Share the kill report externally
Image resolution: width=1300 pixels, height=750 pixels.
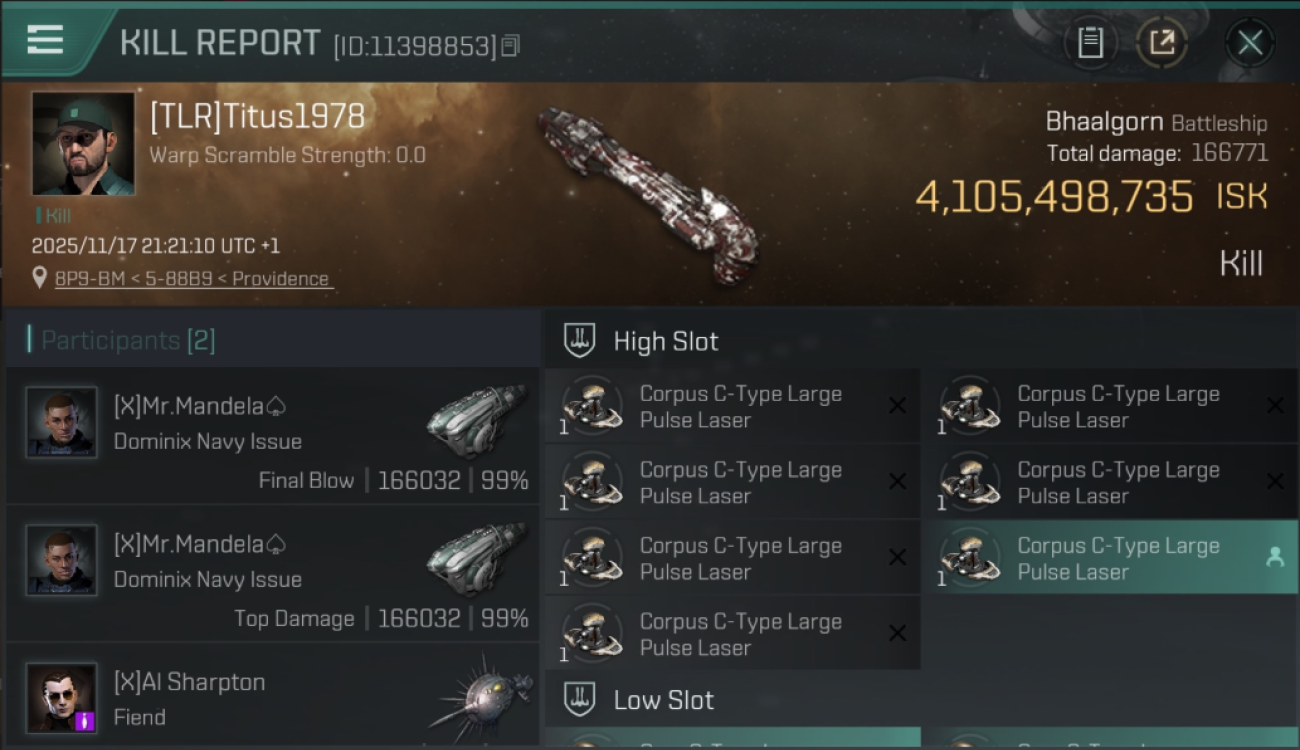pos(1162,43)
